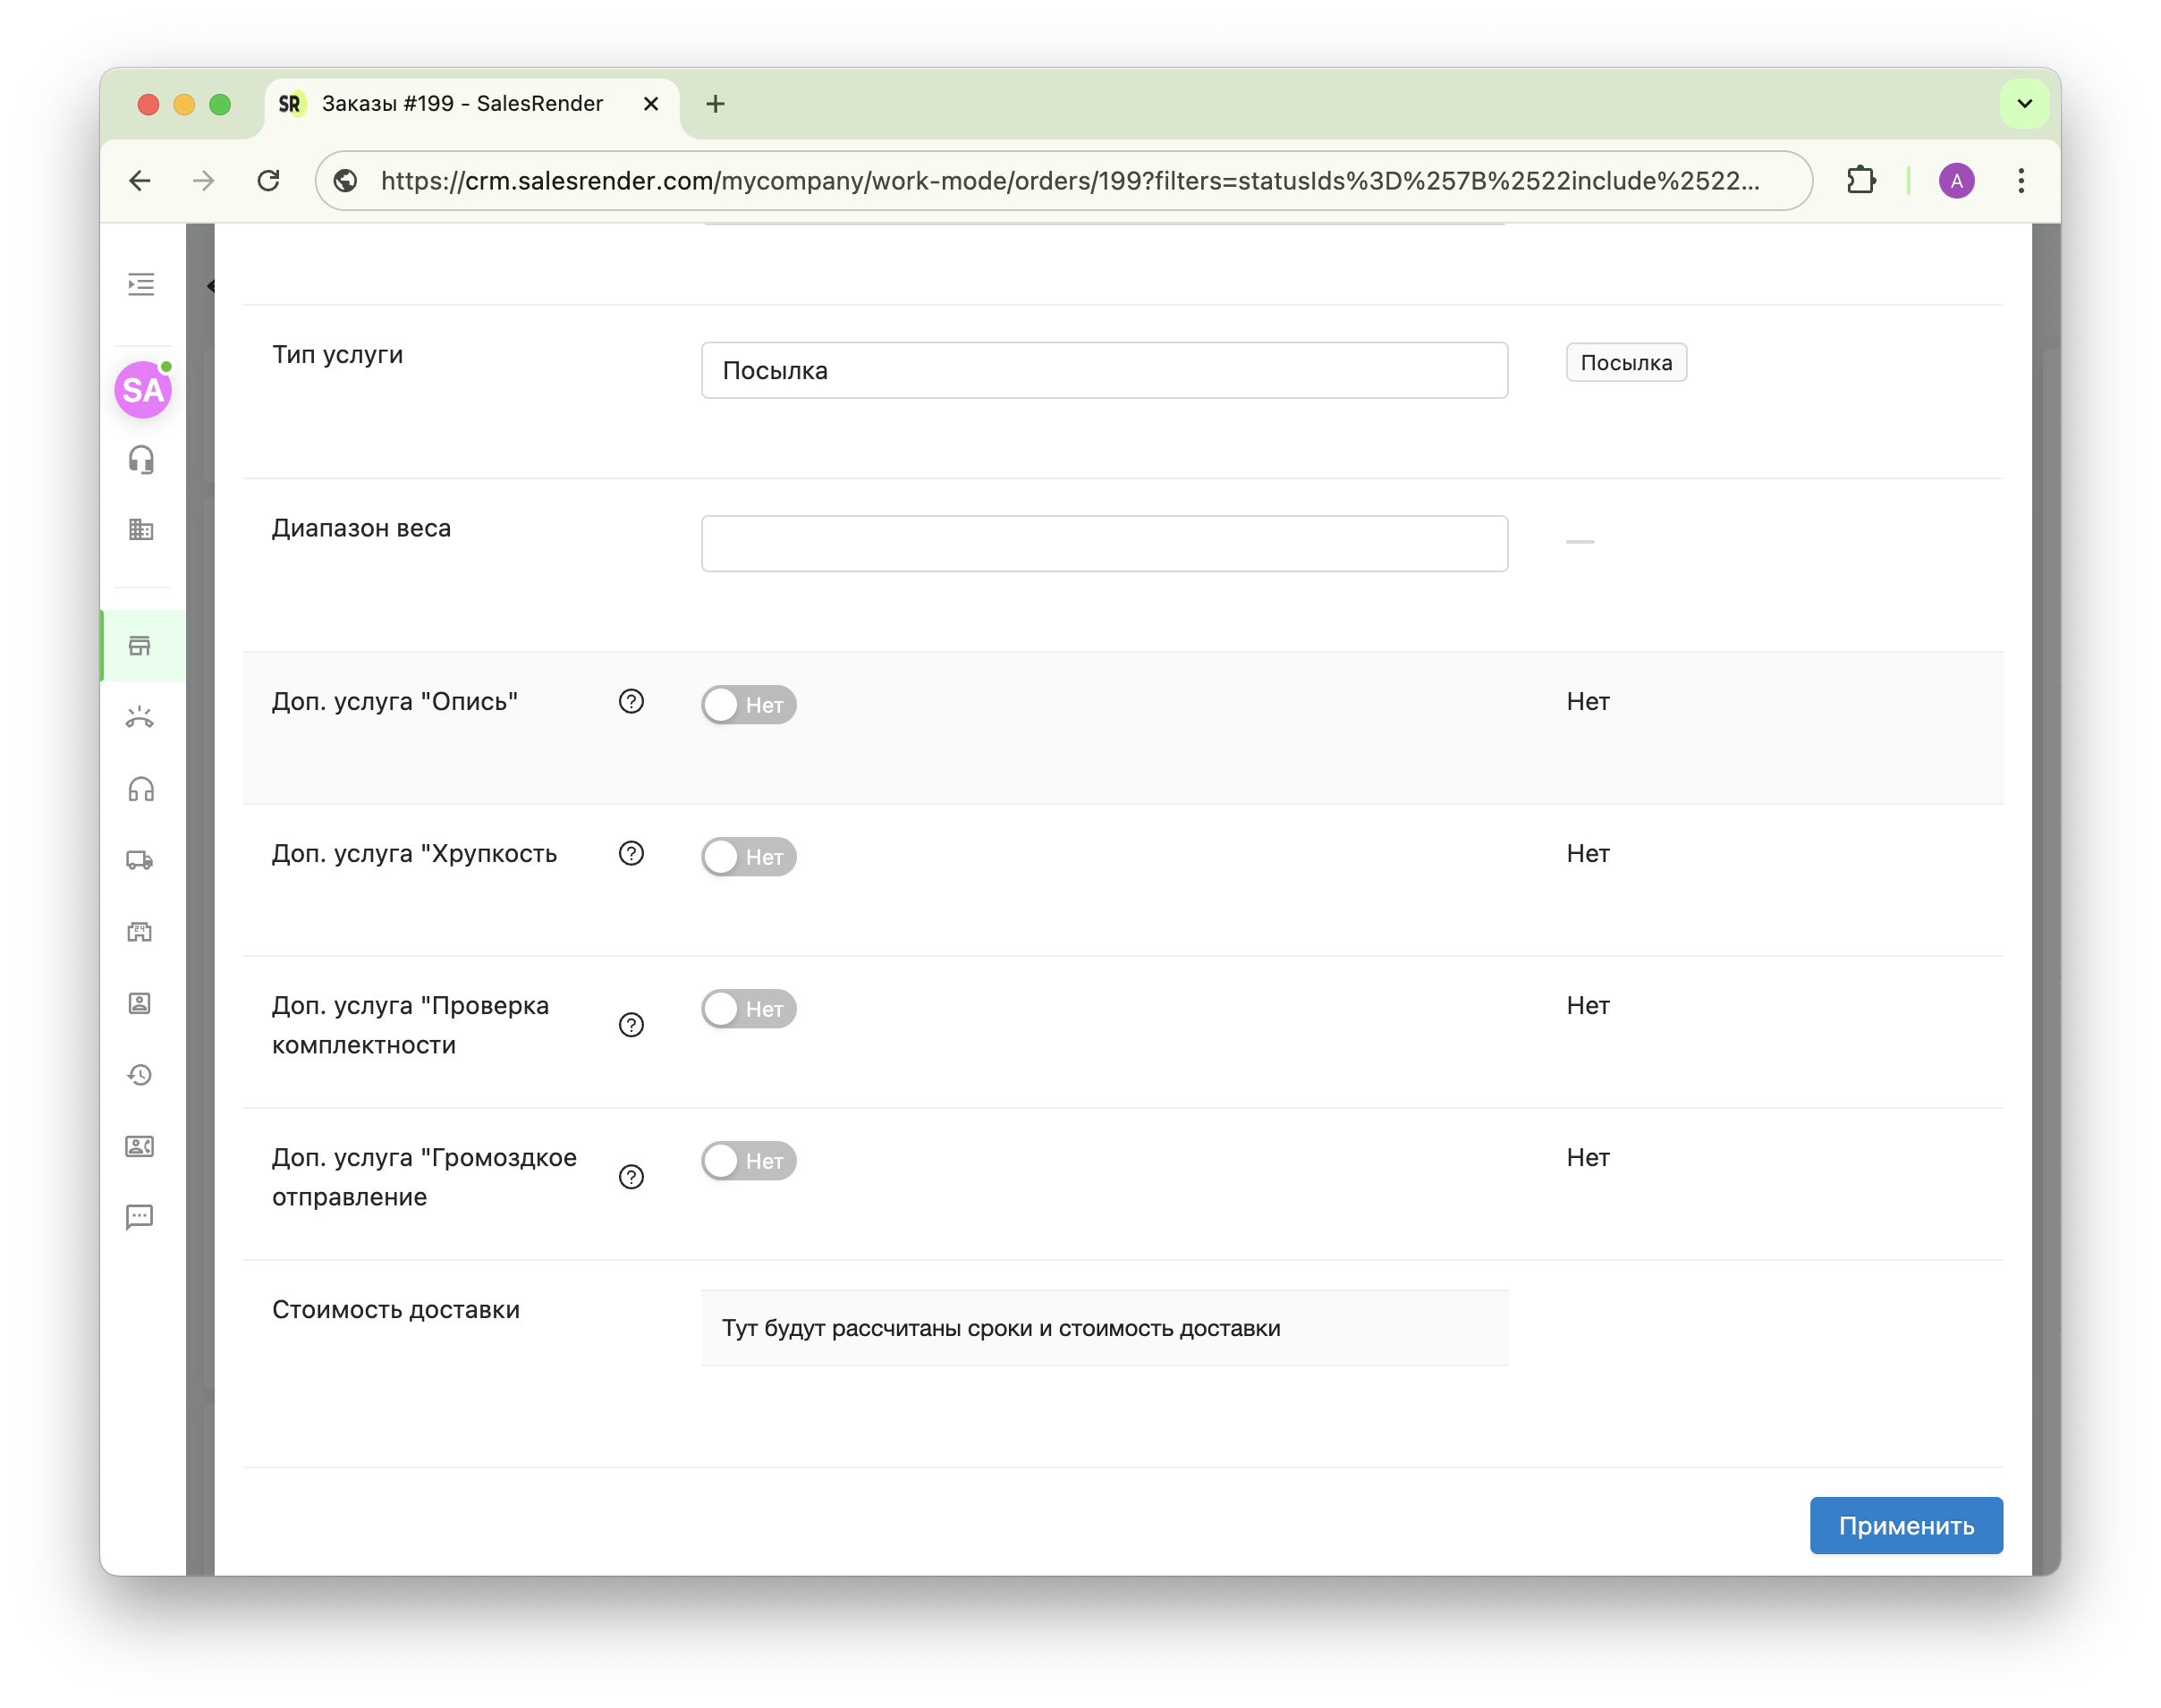Open a new browser tab

(715, 104)
